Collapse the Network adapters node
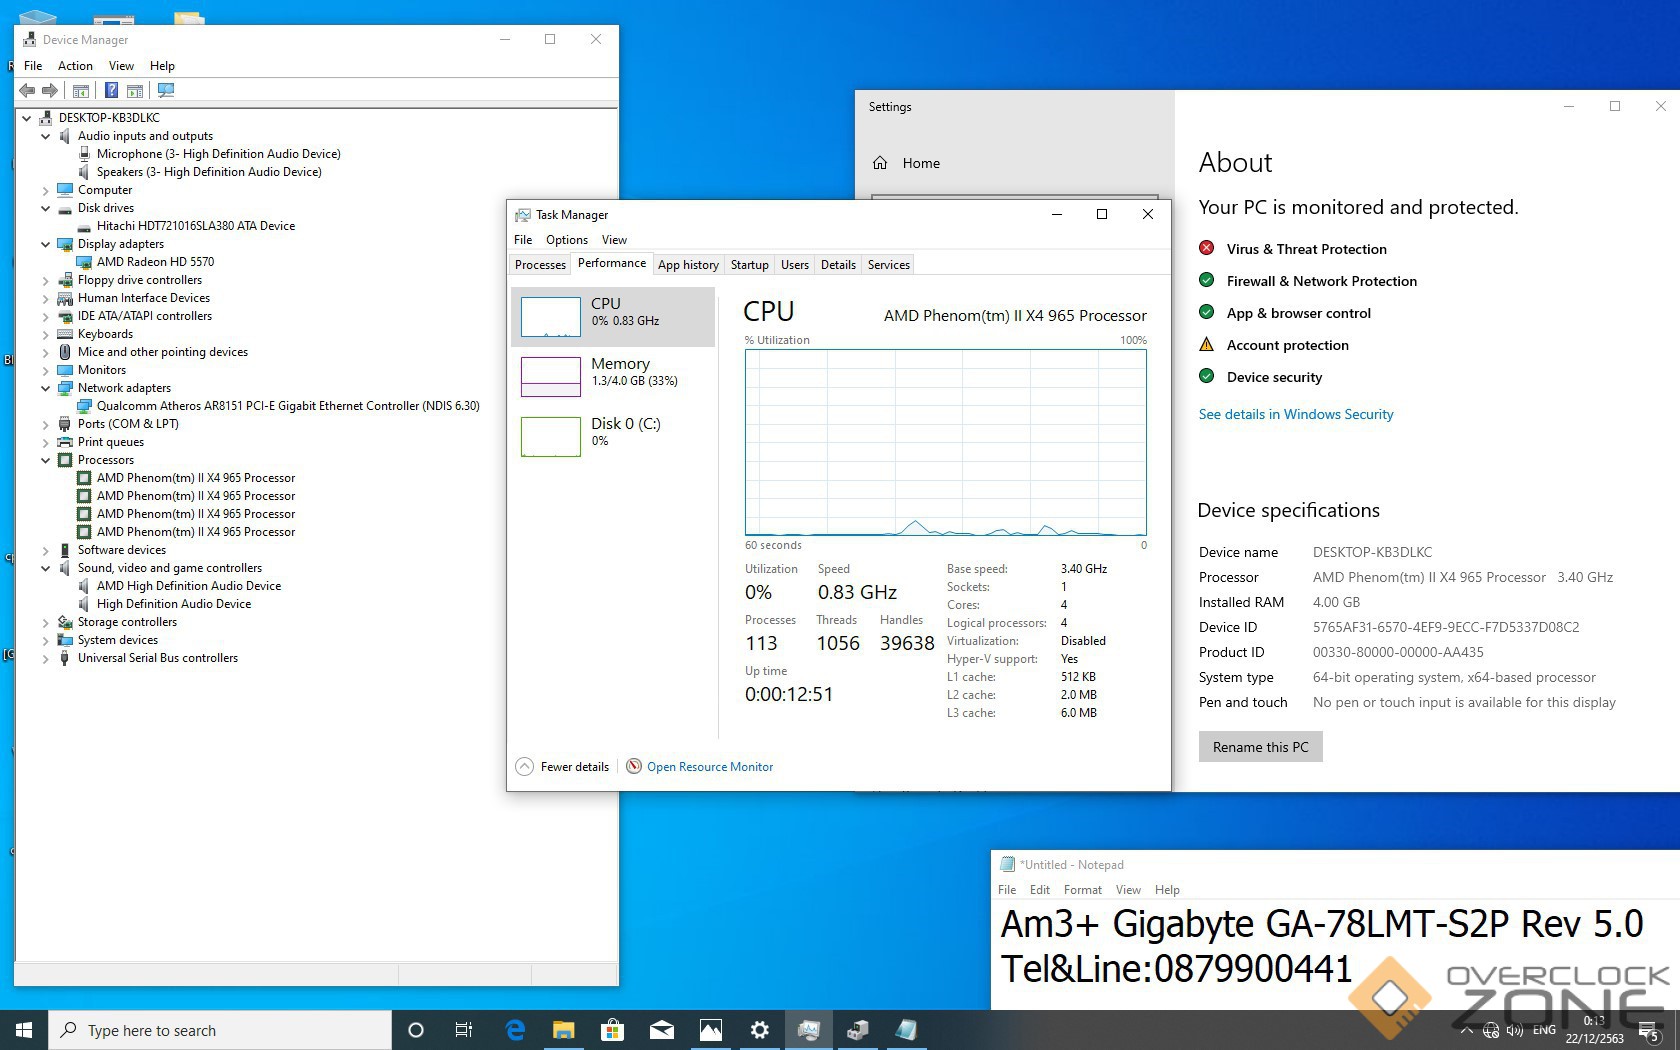 pos(45,388)
